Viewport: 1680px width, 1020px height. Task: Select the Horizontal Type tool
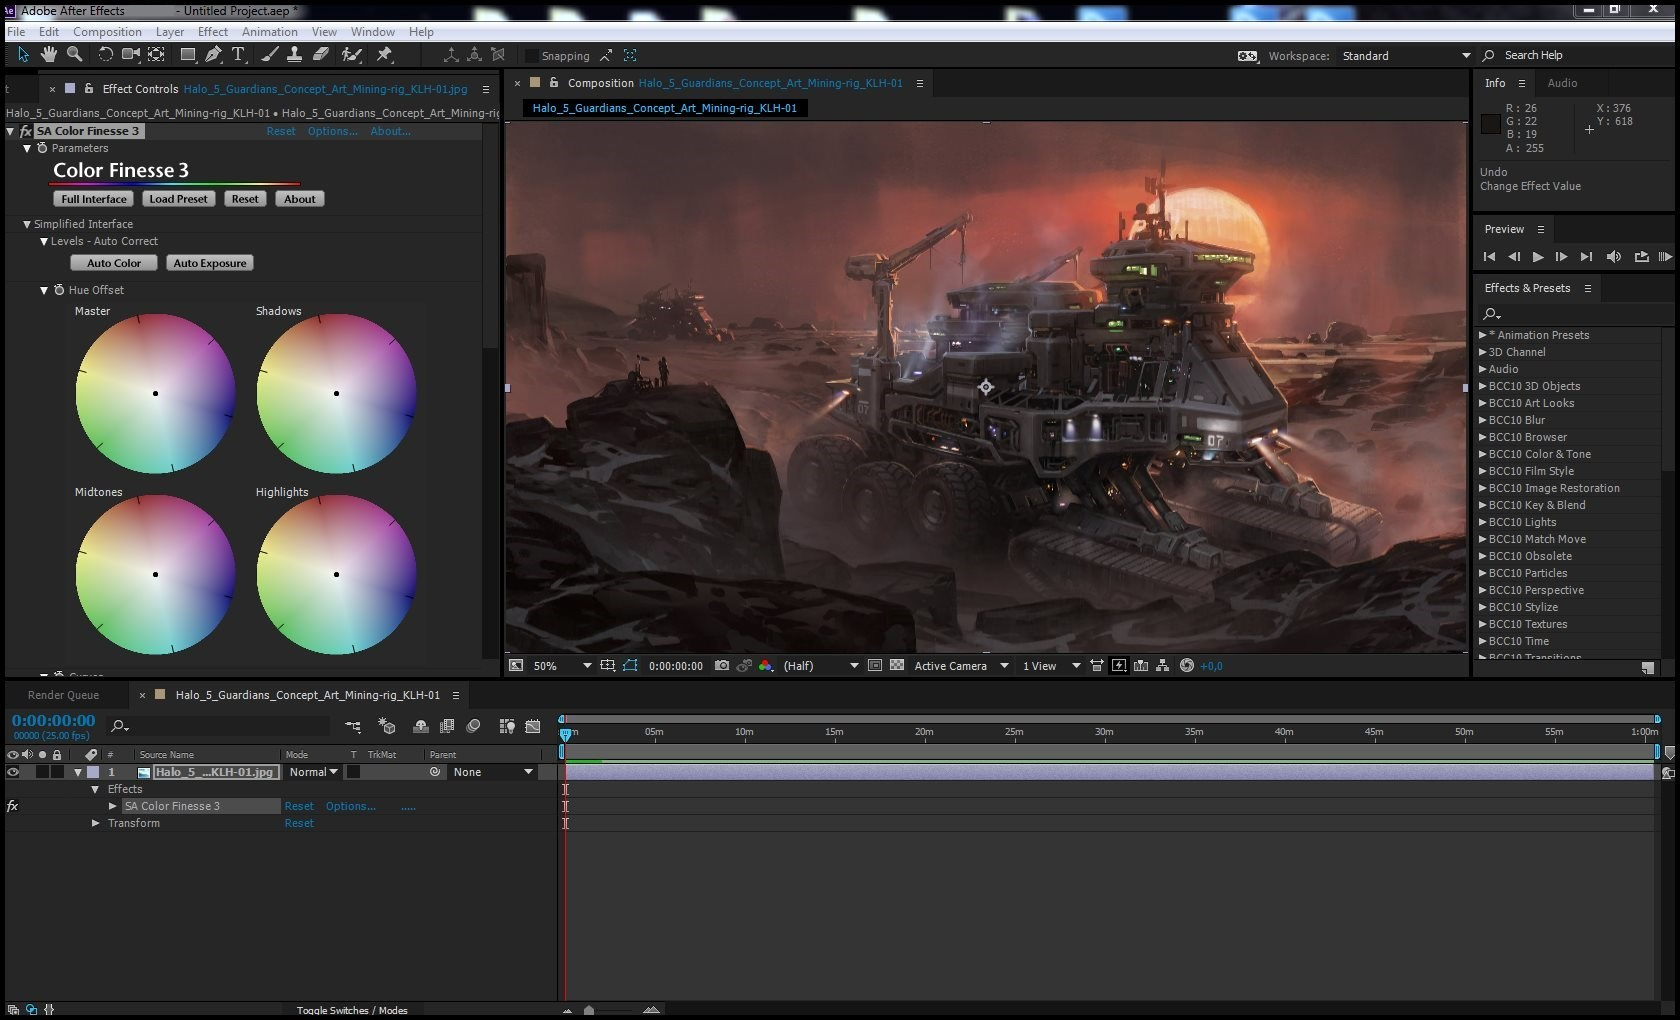click(238, 55)
